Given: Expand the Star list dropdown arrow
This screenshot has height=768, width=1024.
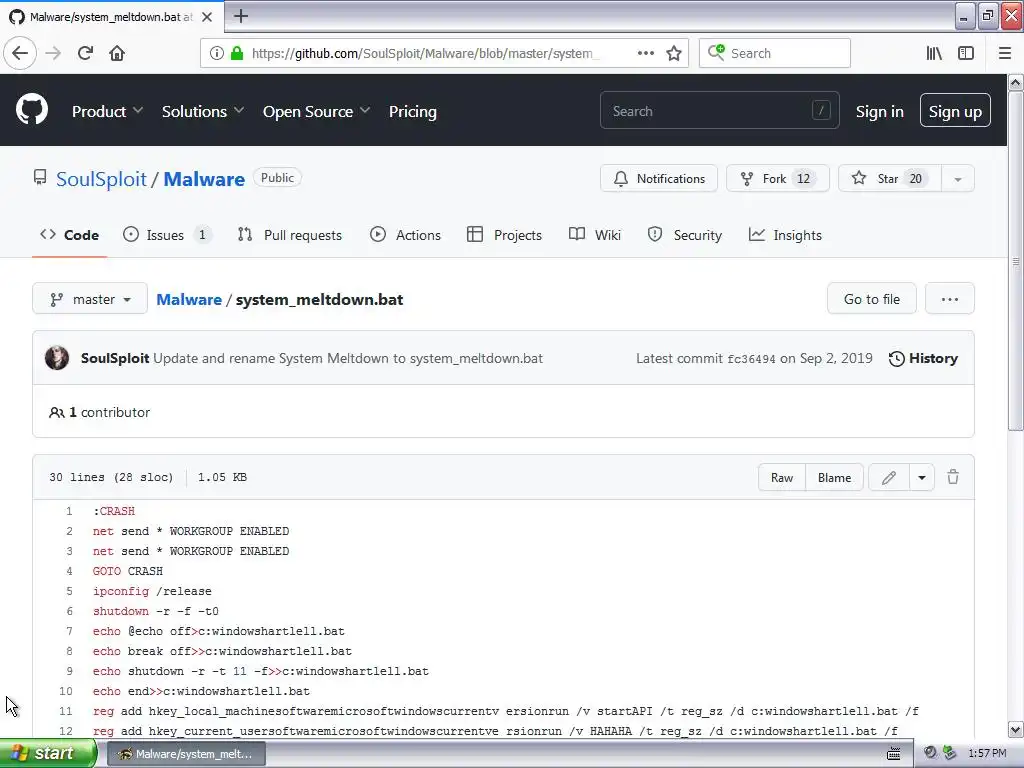Looking at the screenshot, I should pyautogui.click(x=958, y=178).
